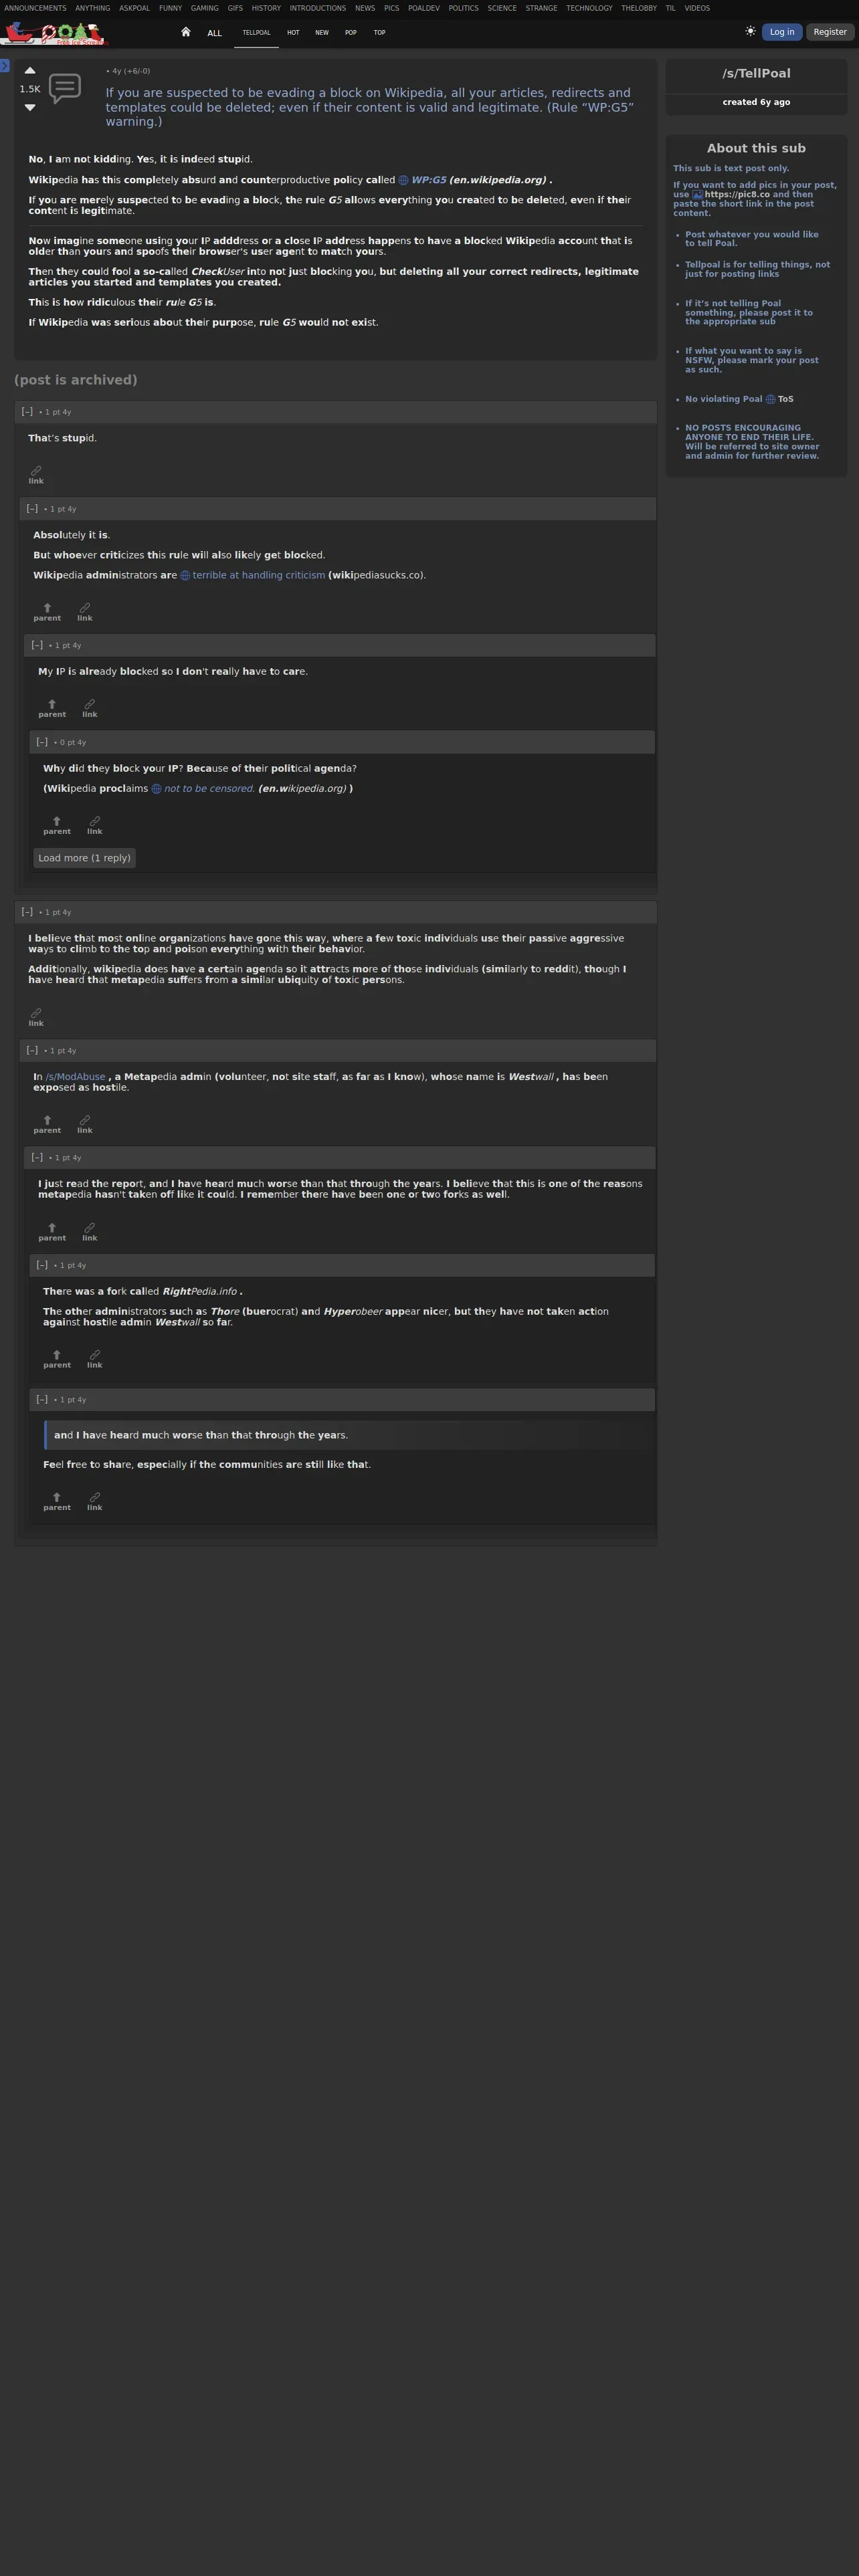This screenshot has width=859, height=2576.
Task: Click link icon under the RightPedia fork comment
Action: (95, 1359)
